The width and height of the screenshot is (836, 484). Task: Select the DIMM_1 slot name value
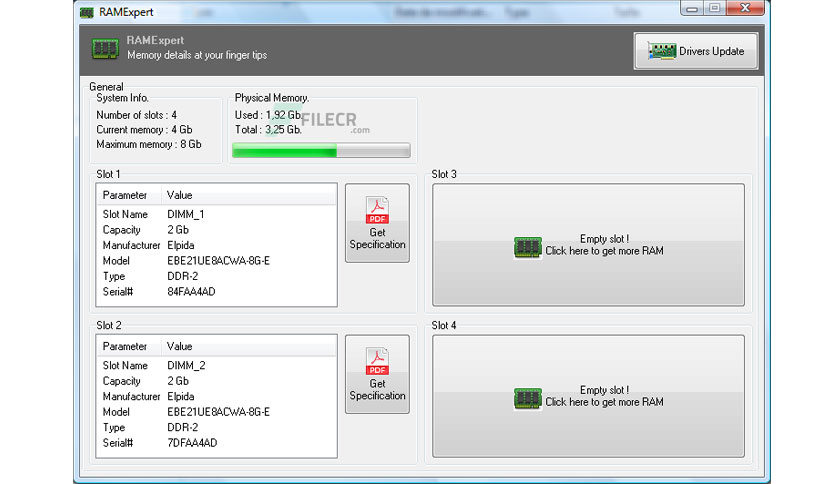click(186, 214)
